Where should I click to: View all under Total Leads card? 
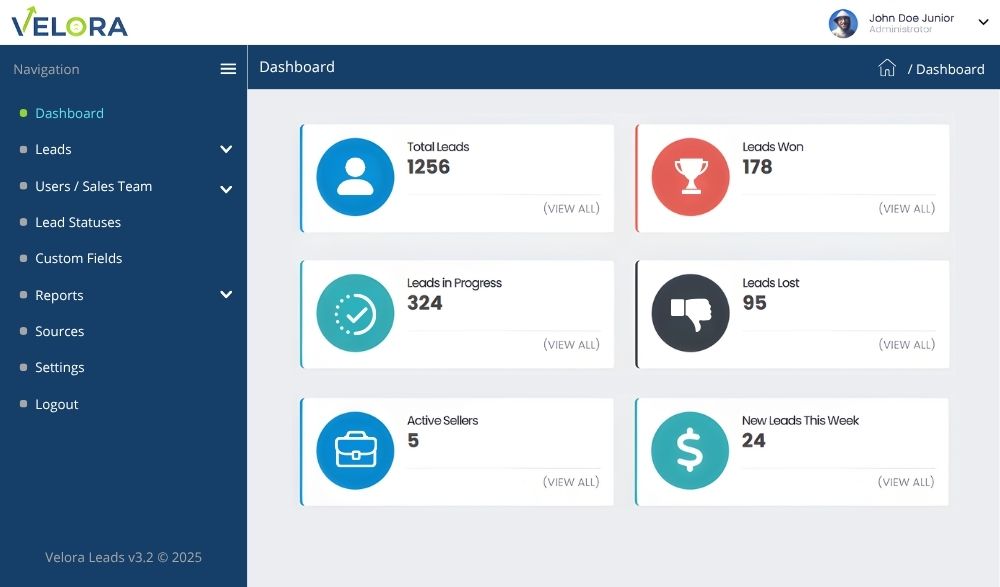(x=571, y=209)
